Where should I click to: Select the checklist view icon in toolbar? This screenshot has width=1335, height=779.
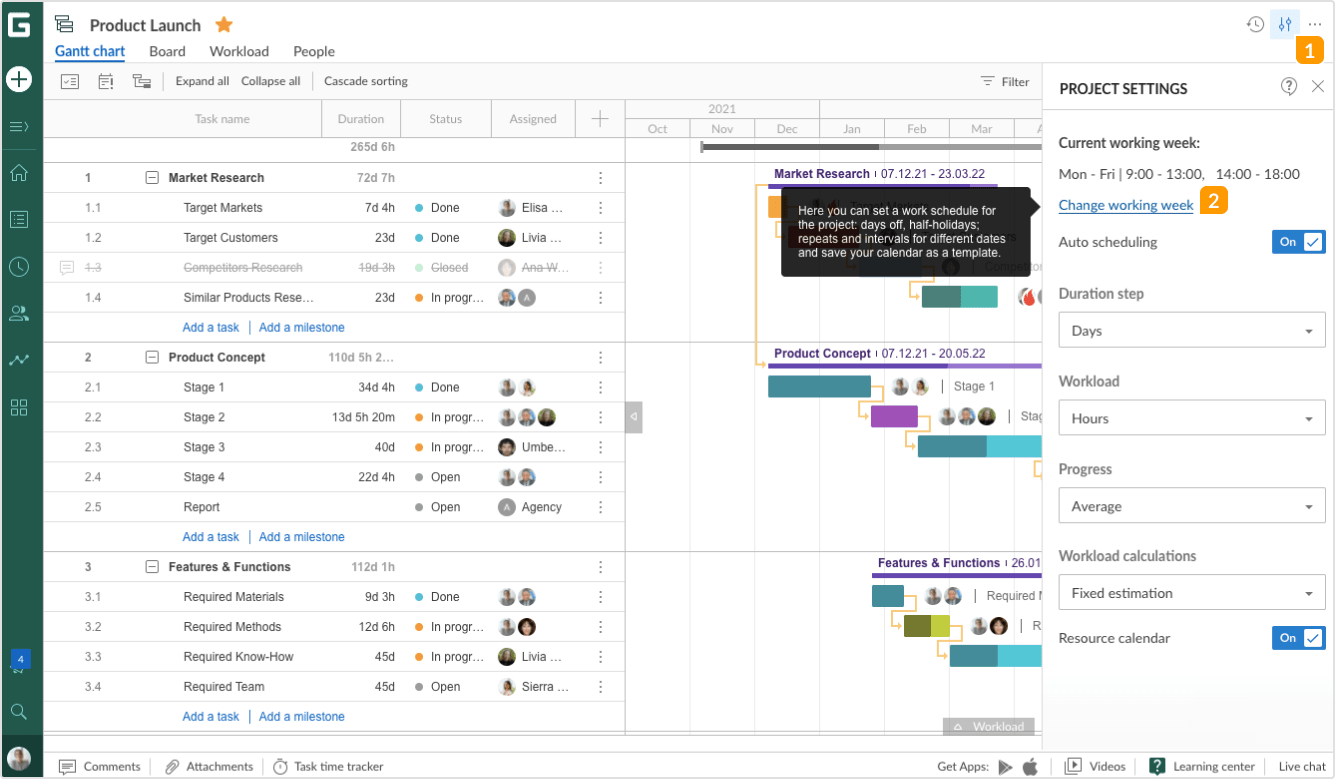[69, 81]
